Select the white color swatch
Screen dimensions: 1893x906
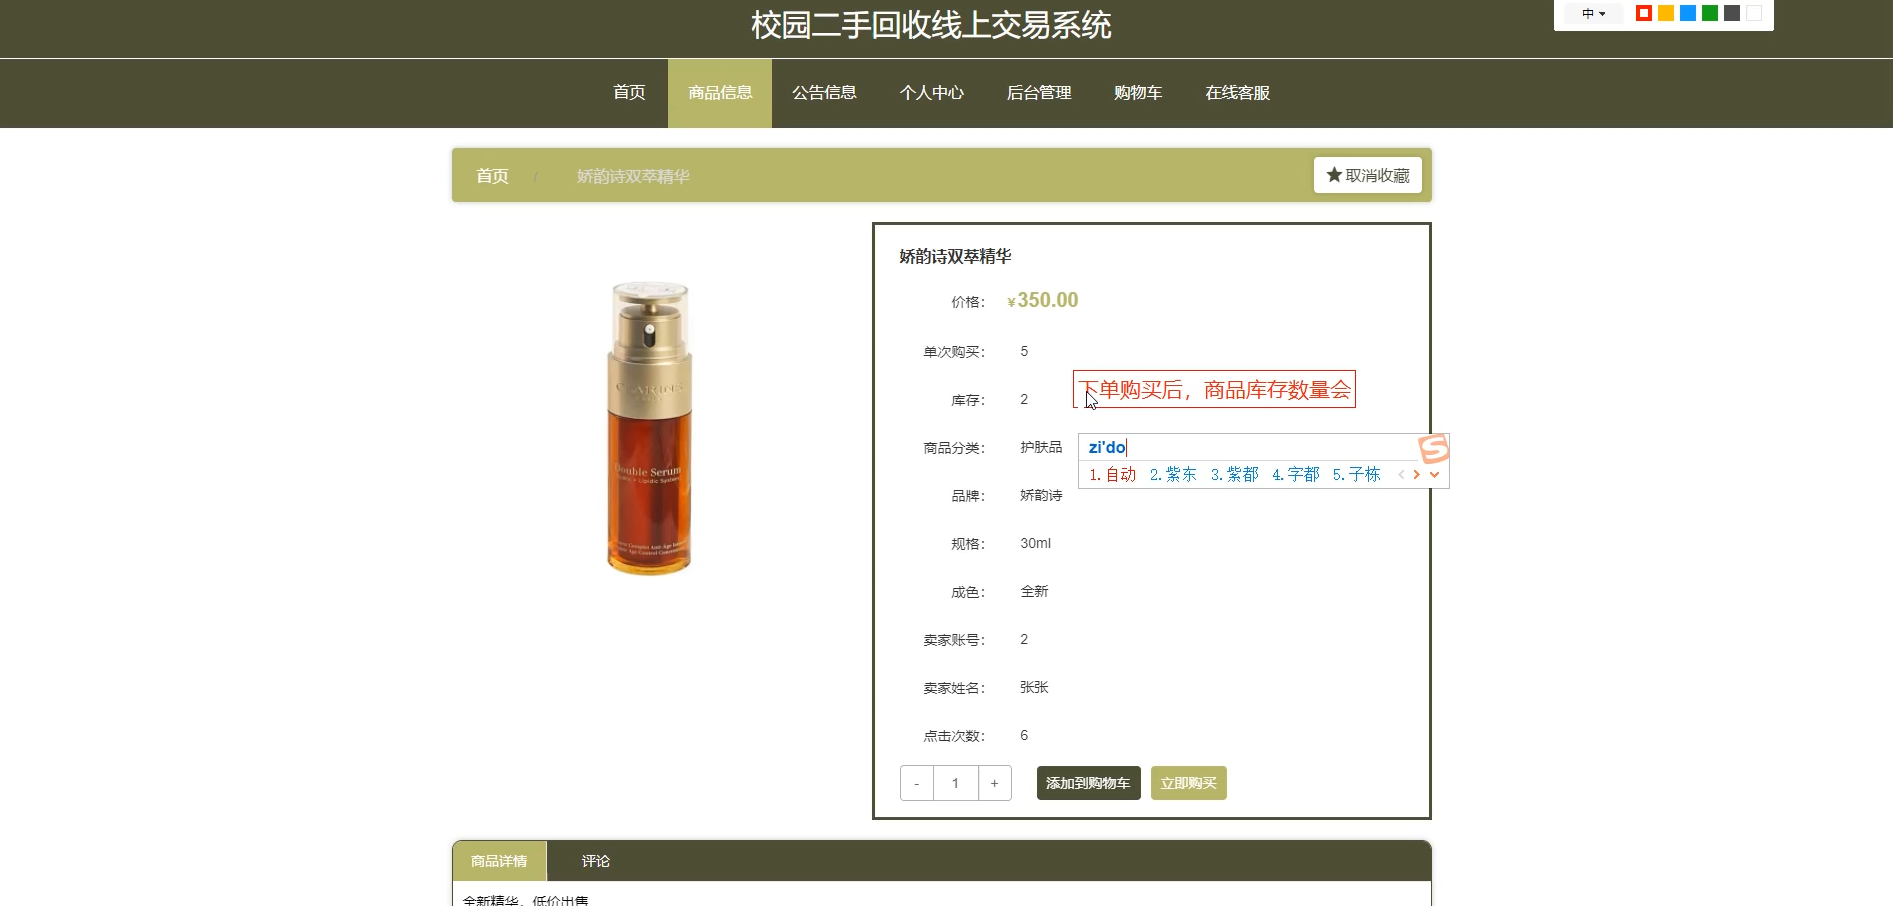coord(1753,13)
